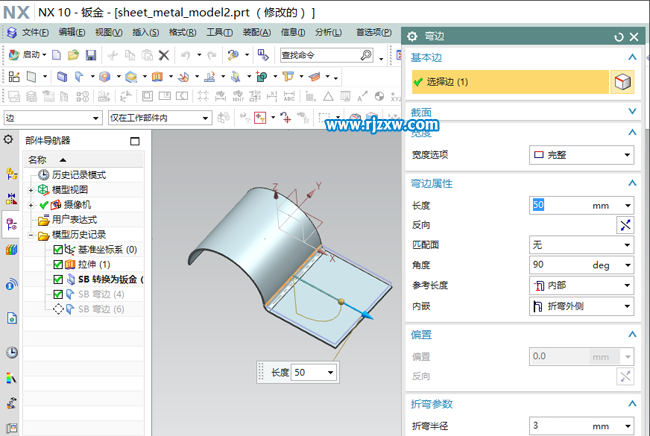Open navigator settings gear icon
Image resolution: width=650 pixels, height=436 pixels.
8,140
